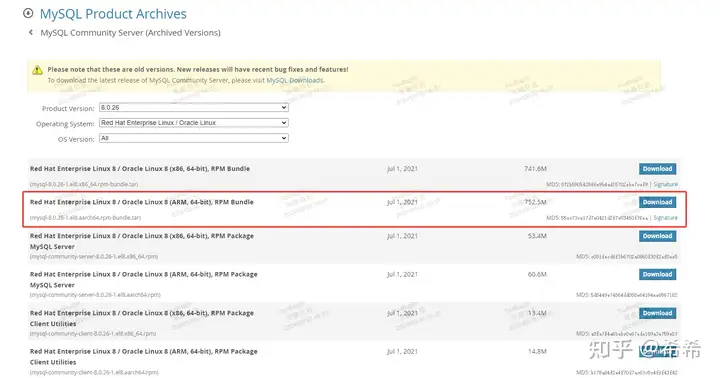720x378 pixels.
Task: Open the MySQL Product Archives heading
Action: point(113,14)
